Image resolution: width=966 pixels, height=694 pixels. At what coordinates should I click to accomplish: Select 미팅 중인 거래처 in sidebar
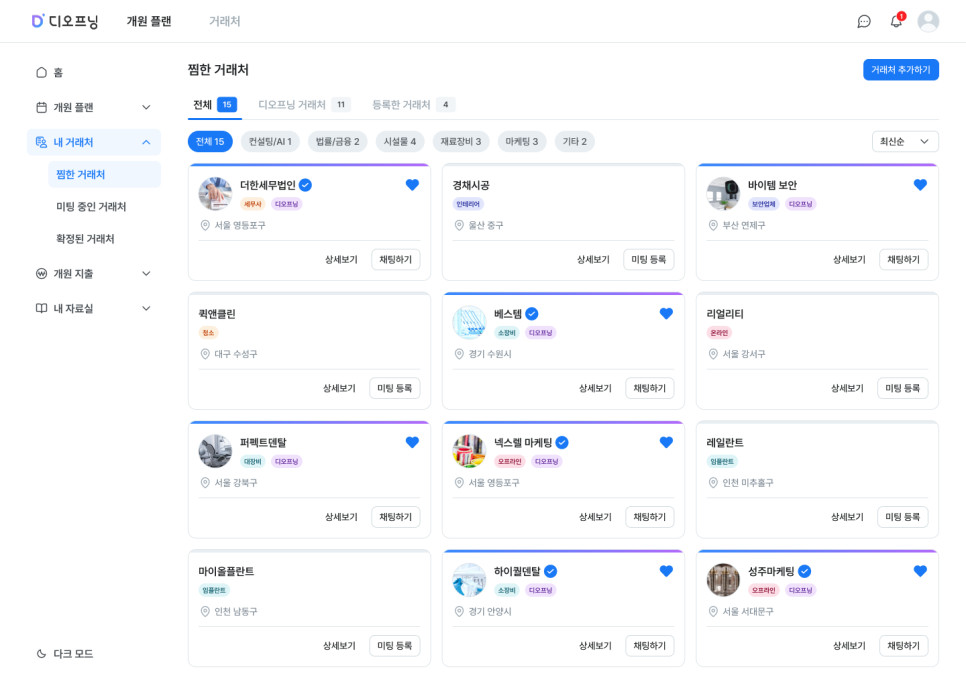point(91,207)
